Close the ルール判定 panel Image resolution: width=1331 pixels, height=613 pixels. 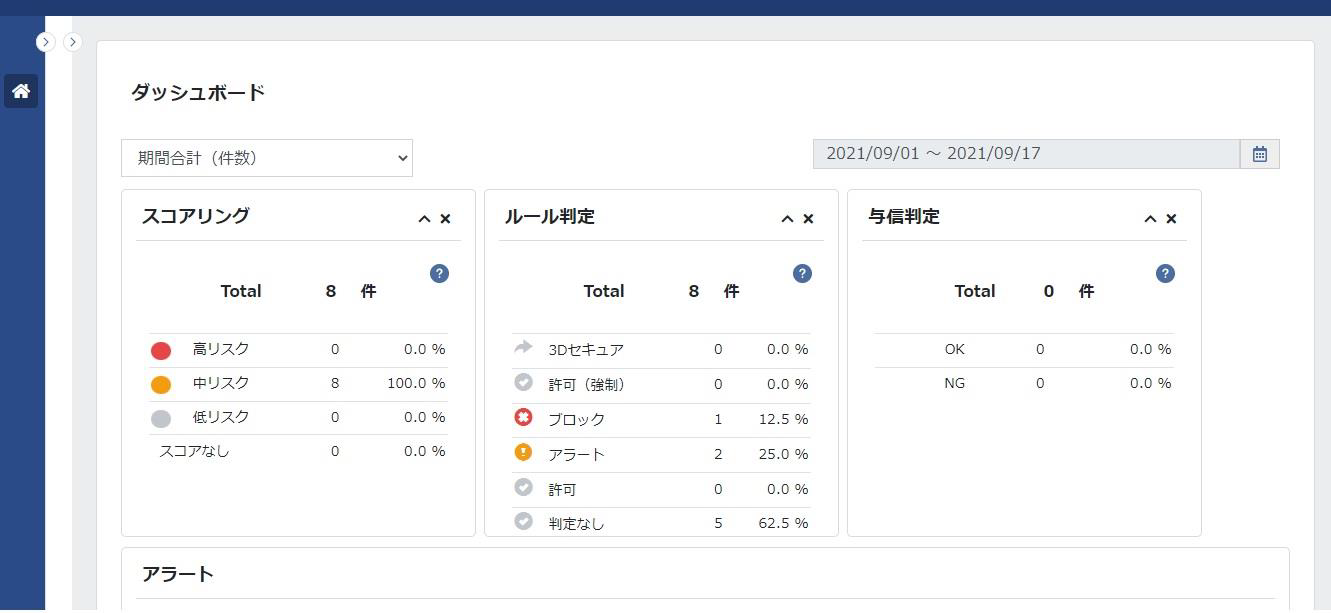809,219
